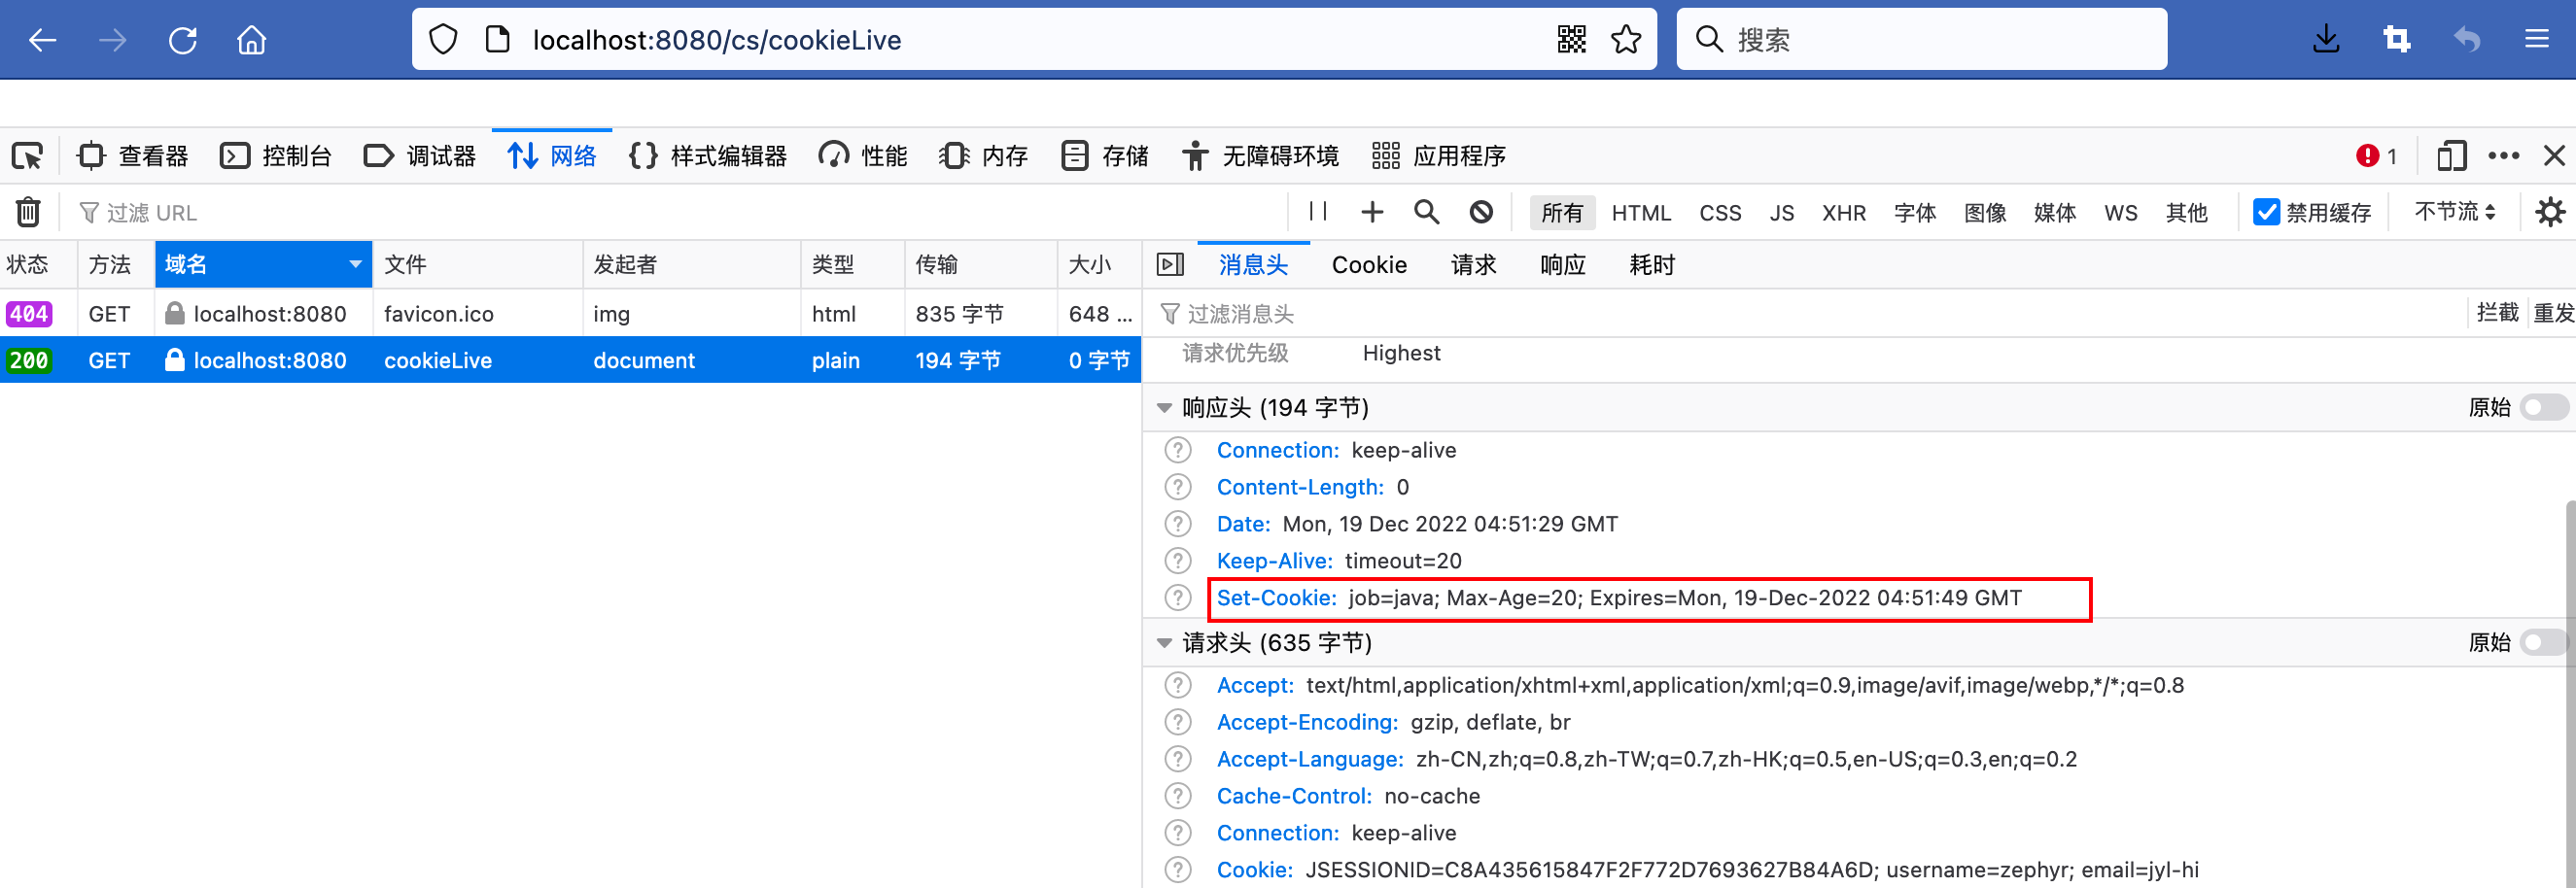Screen dimensions: 2576x888
Task: Filter requests by HTML type
Action: coord(1641,212)
